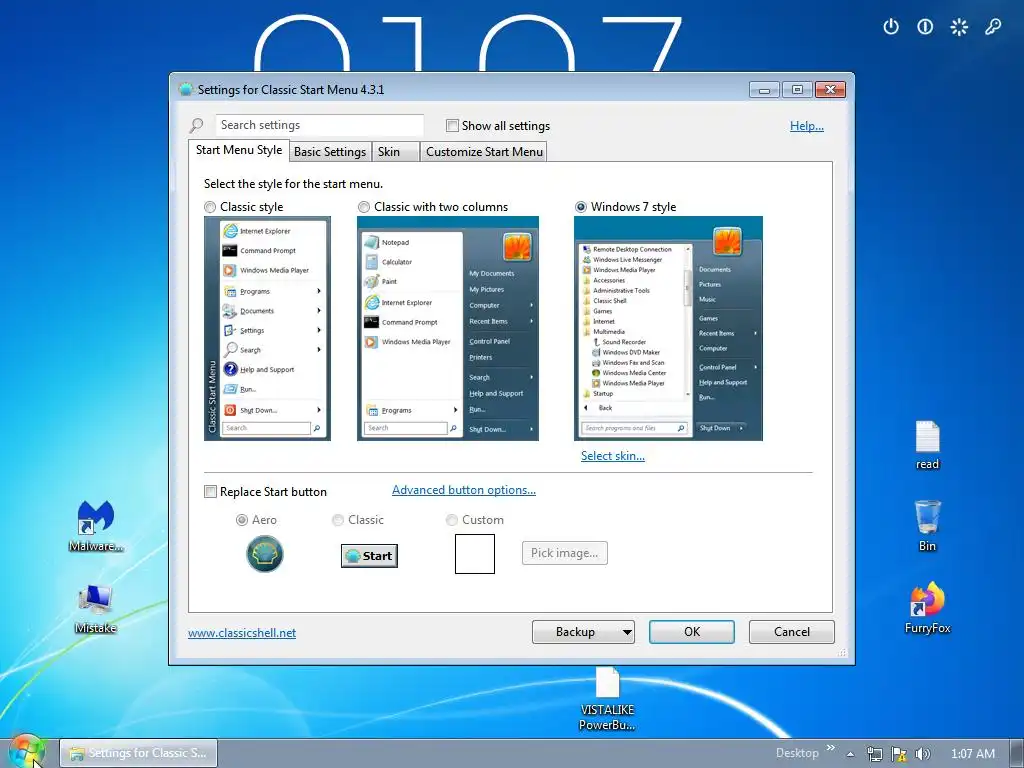Open Advanced button options... link
This screenshot has width=1024, height=768.
pos(464,490)
